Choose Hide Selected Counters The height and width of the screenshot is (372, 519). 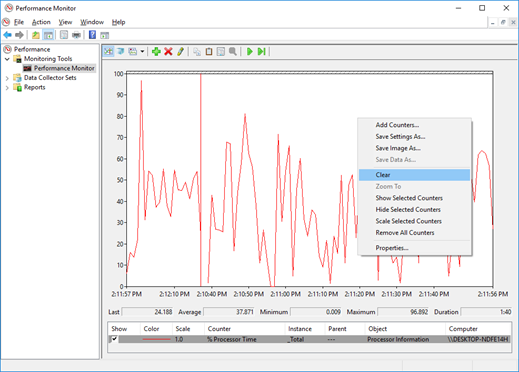pos(414,209)
